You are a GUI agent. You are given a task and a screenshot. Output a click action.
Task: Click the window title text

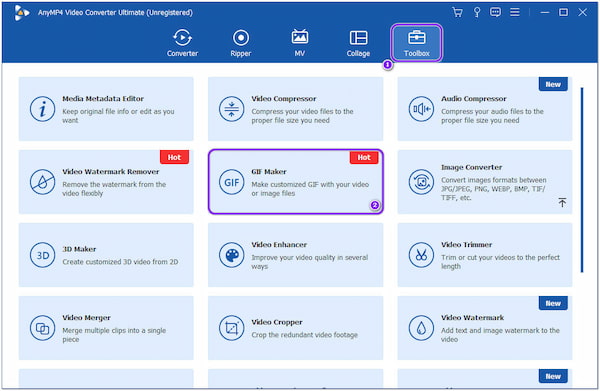[115, 13]
